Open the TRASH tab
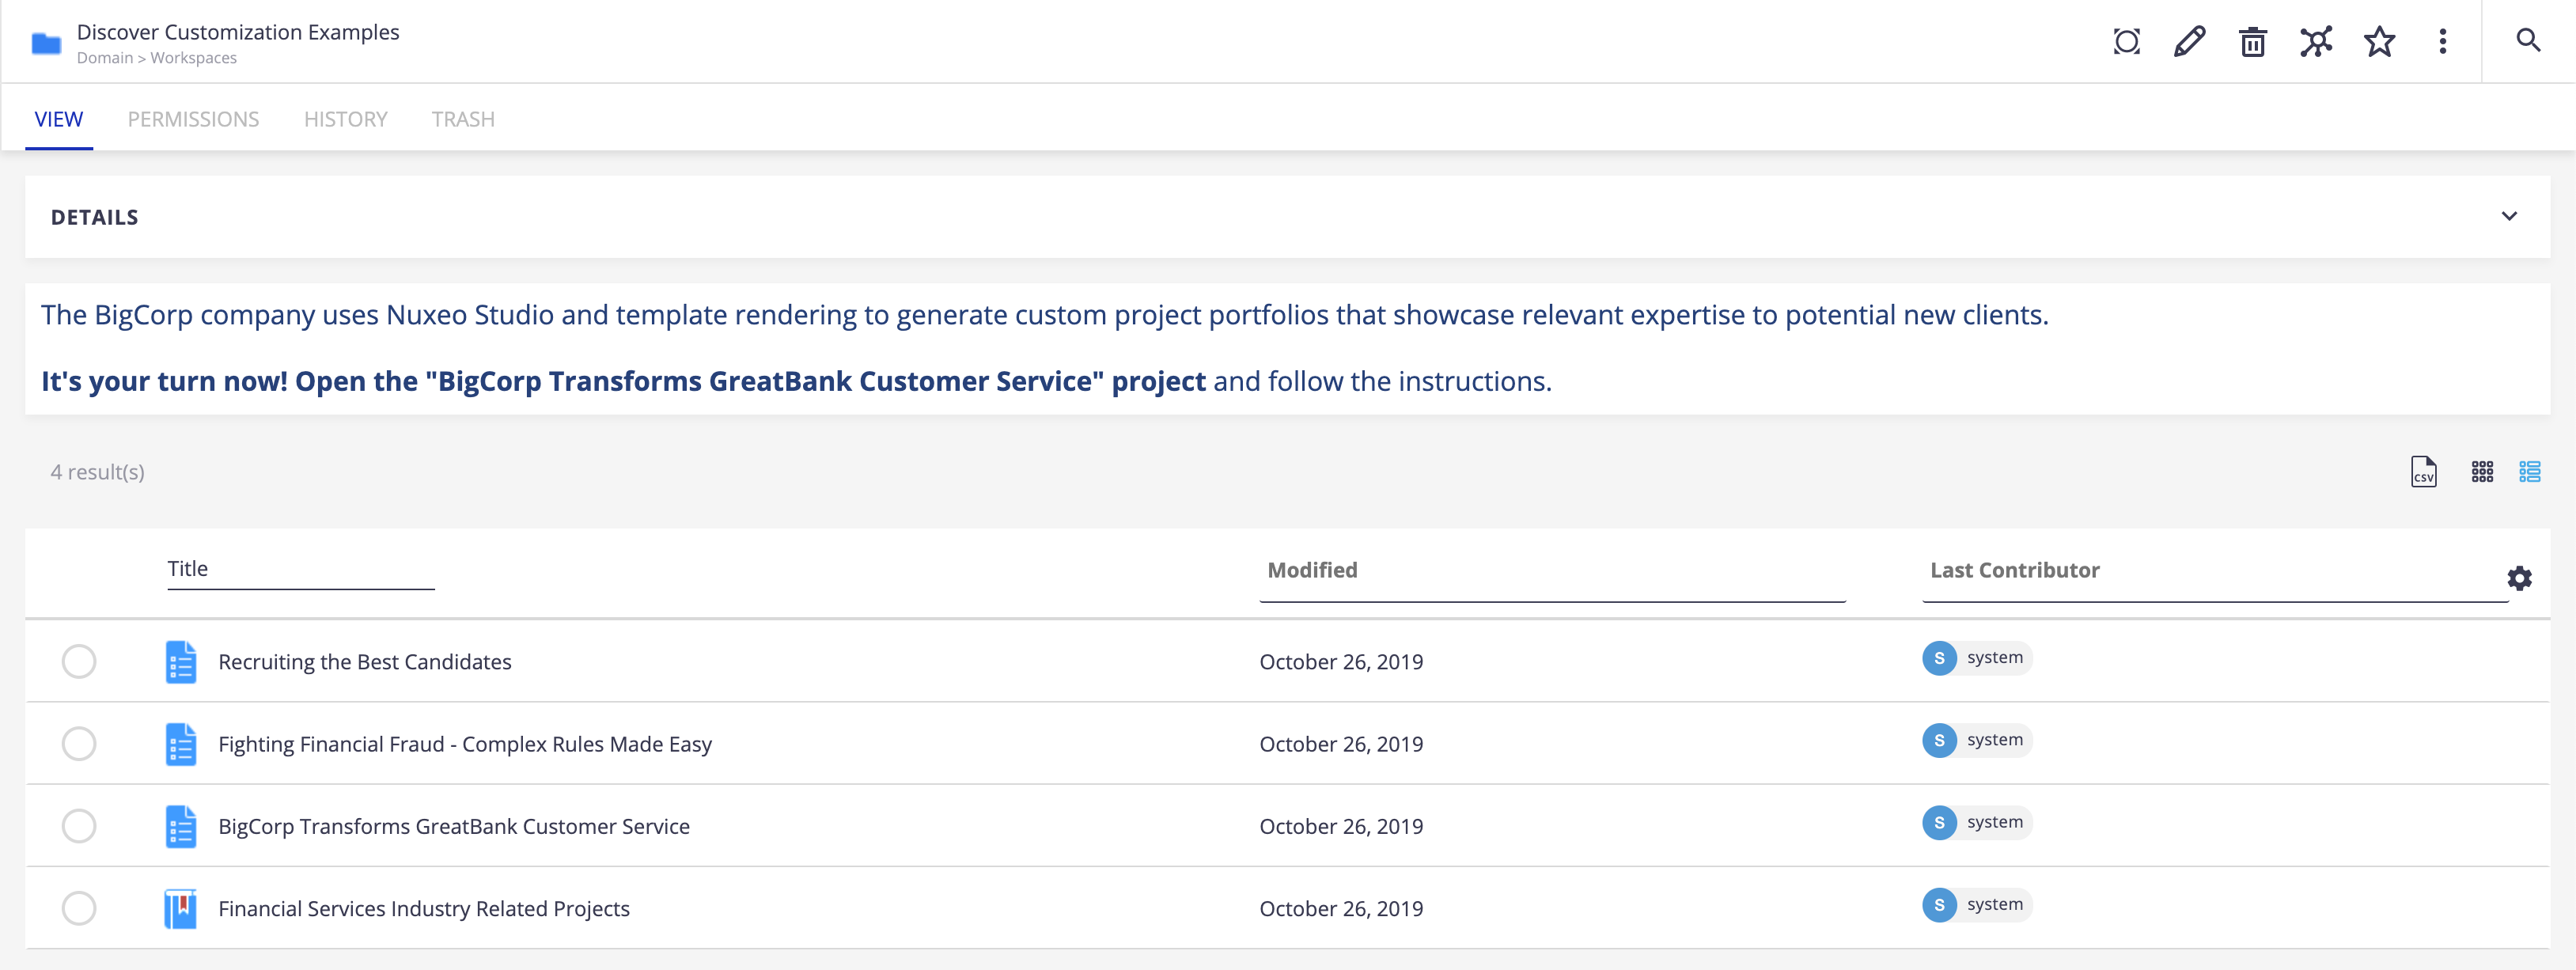The height and width of the screenshot is (970, 2576). 463,119
